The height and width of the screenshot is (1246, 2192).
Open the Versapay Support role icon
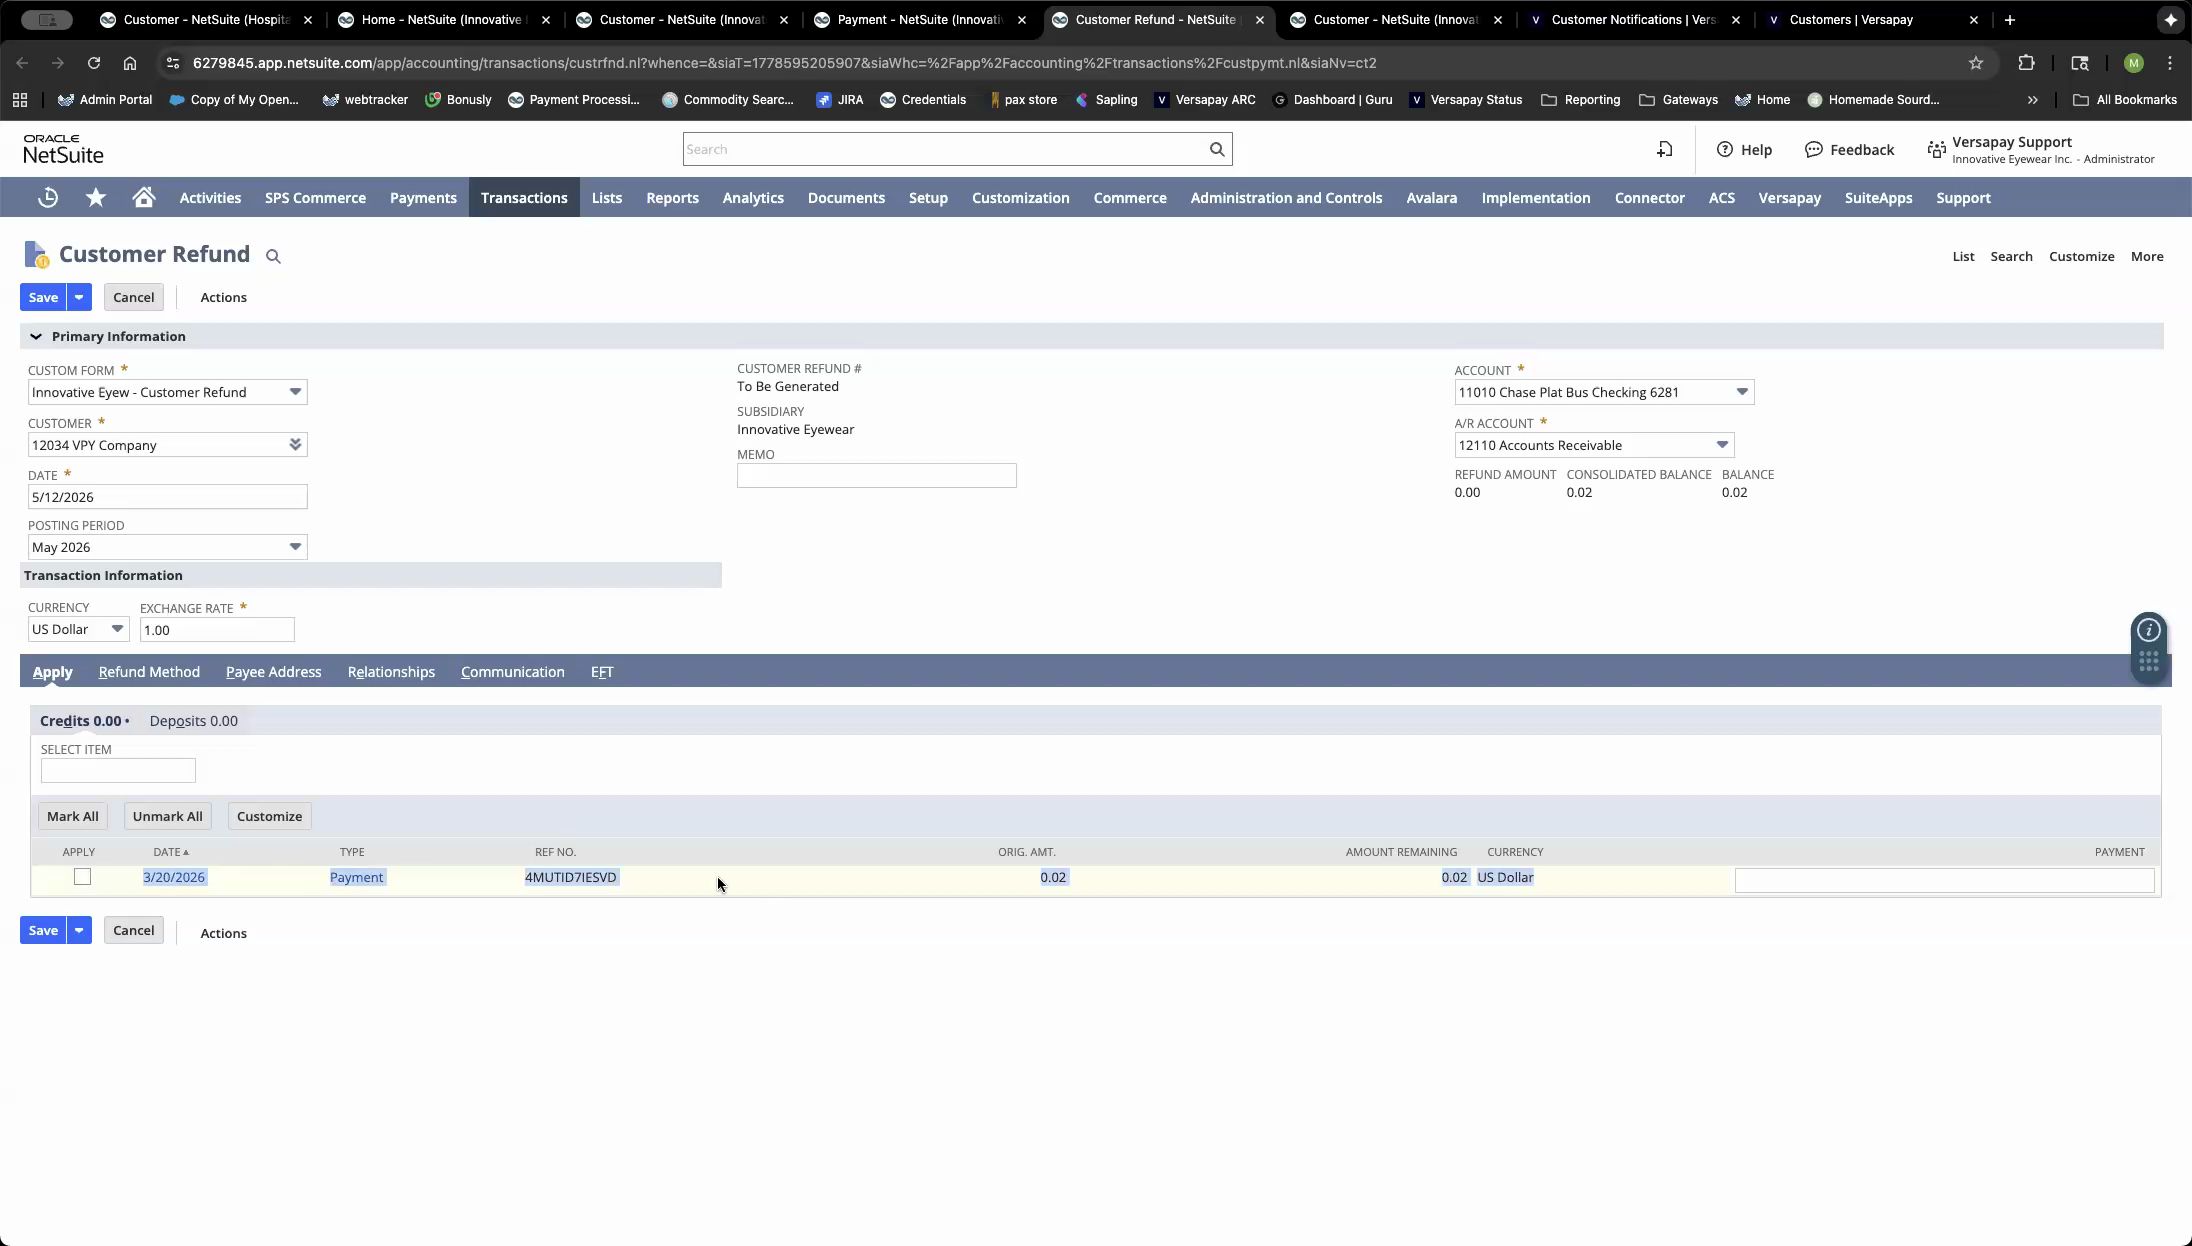(1937, 150)
